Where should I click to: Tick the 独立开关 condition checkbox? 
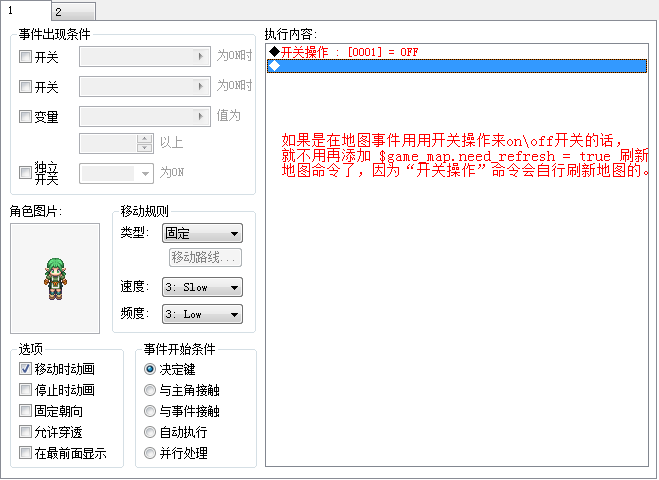[x=25, y=172]
